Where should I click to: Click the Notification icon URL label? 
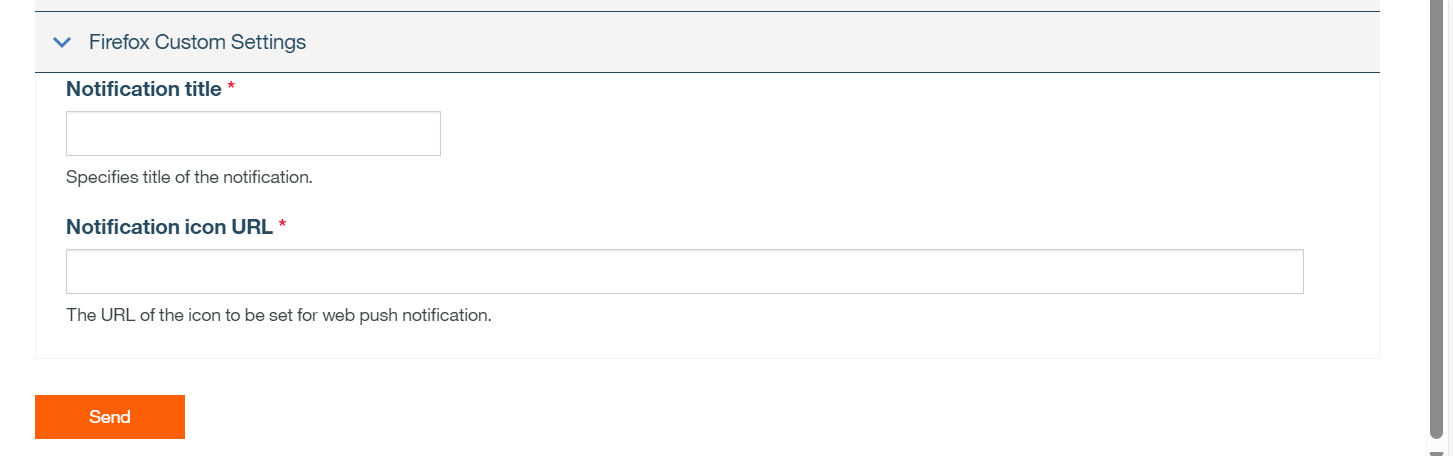coord(169,227)
